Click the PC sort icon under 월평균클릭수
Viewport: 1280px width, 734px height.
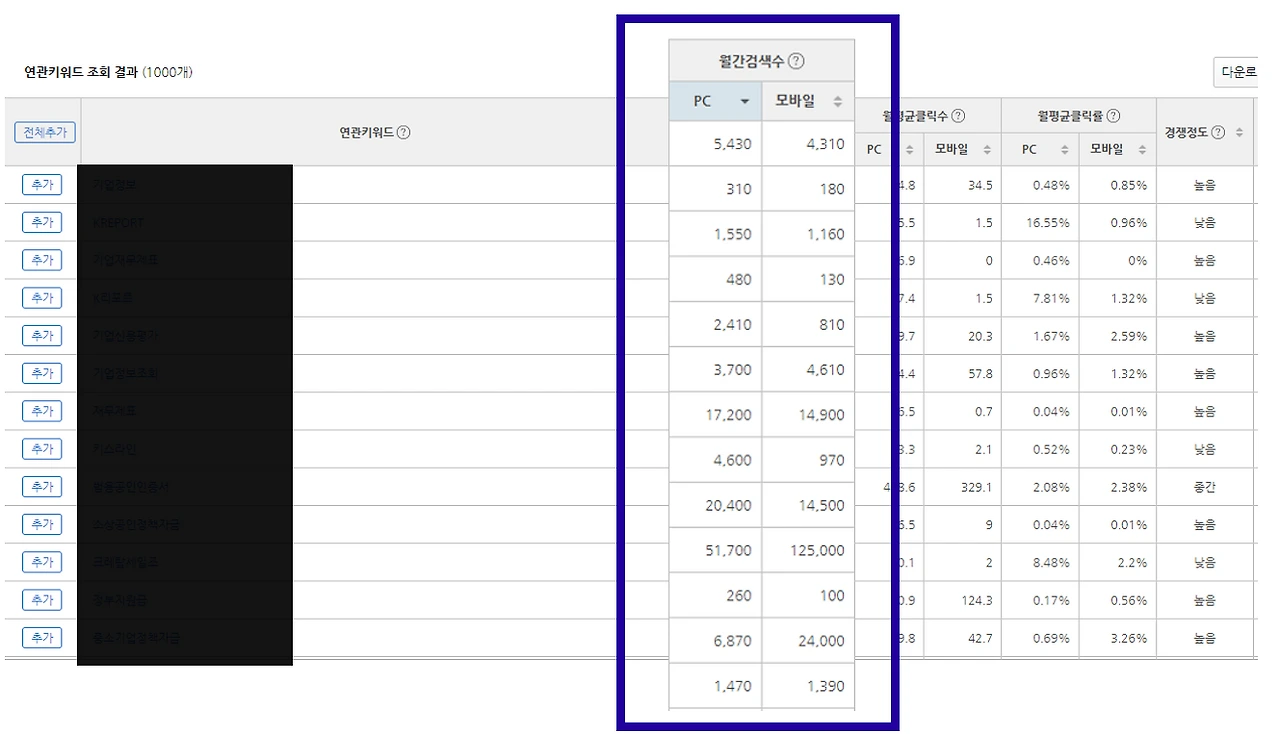[908, 149]
